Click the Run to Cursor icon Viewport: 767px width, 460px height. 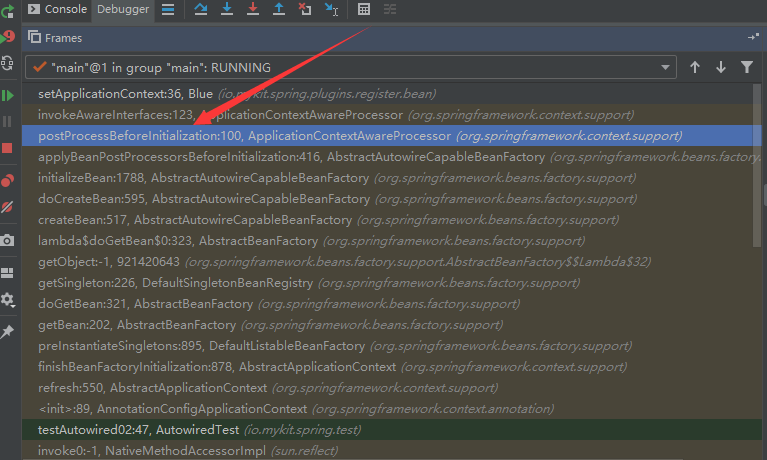point(331,9)
